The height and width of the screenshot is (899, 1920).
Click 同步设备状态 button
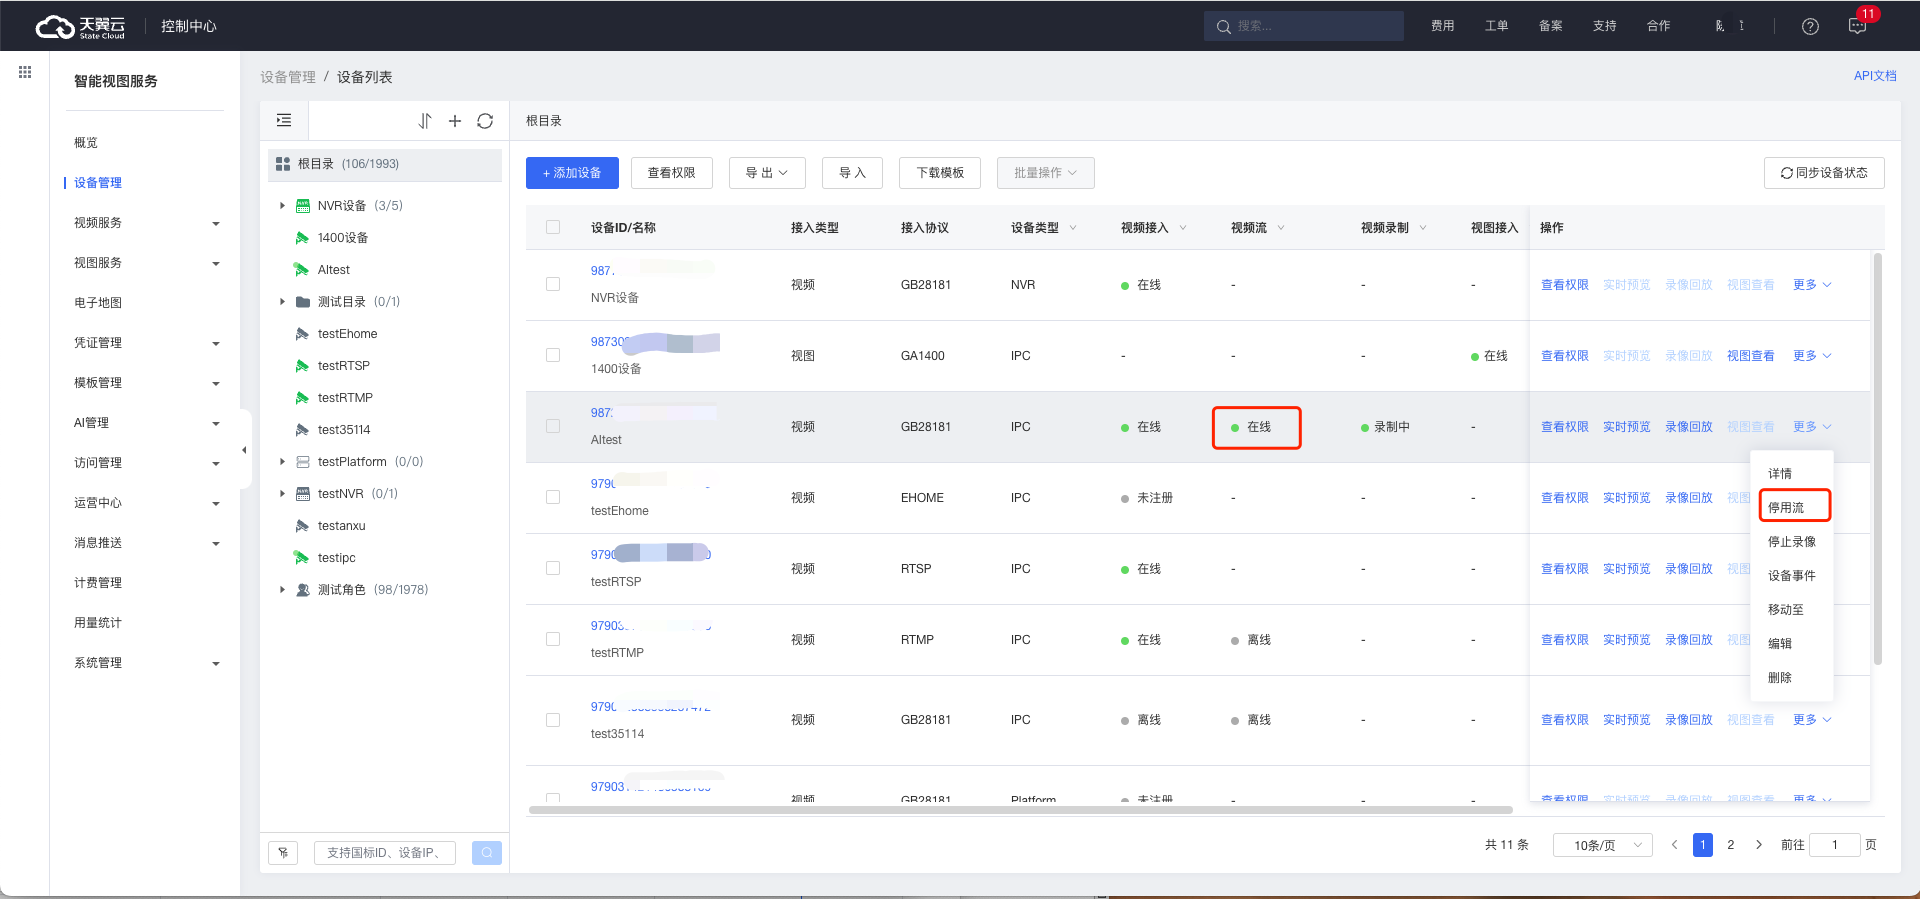[x=1824, y=173]
